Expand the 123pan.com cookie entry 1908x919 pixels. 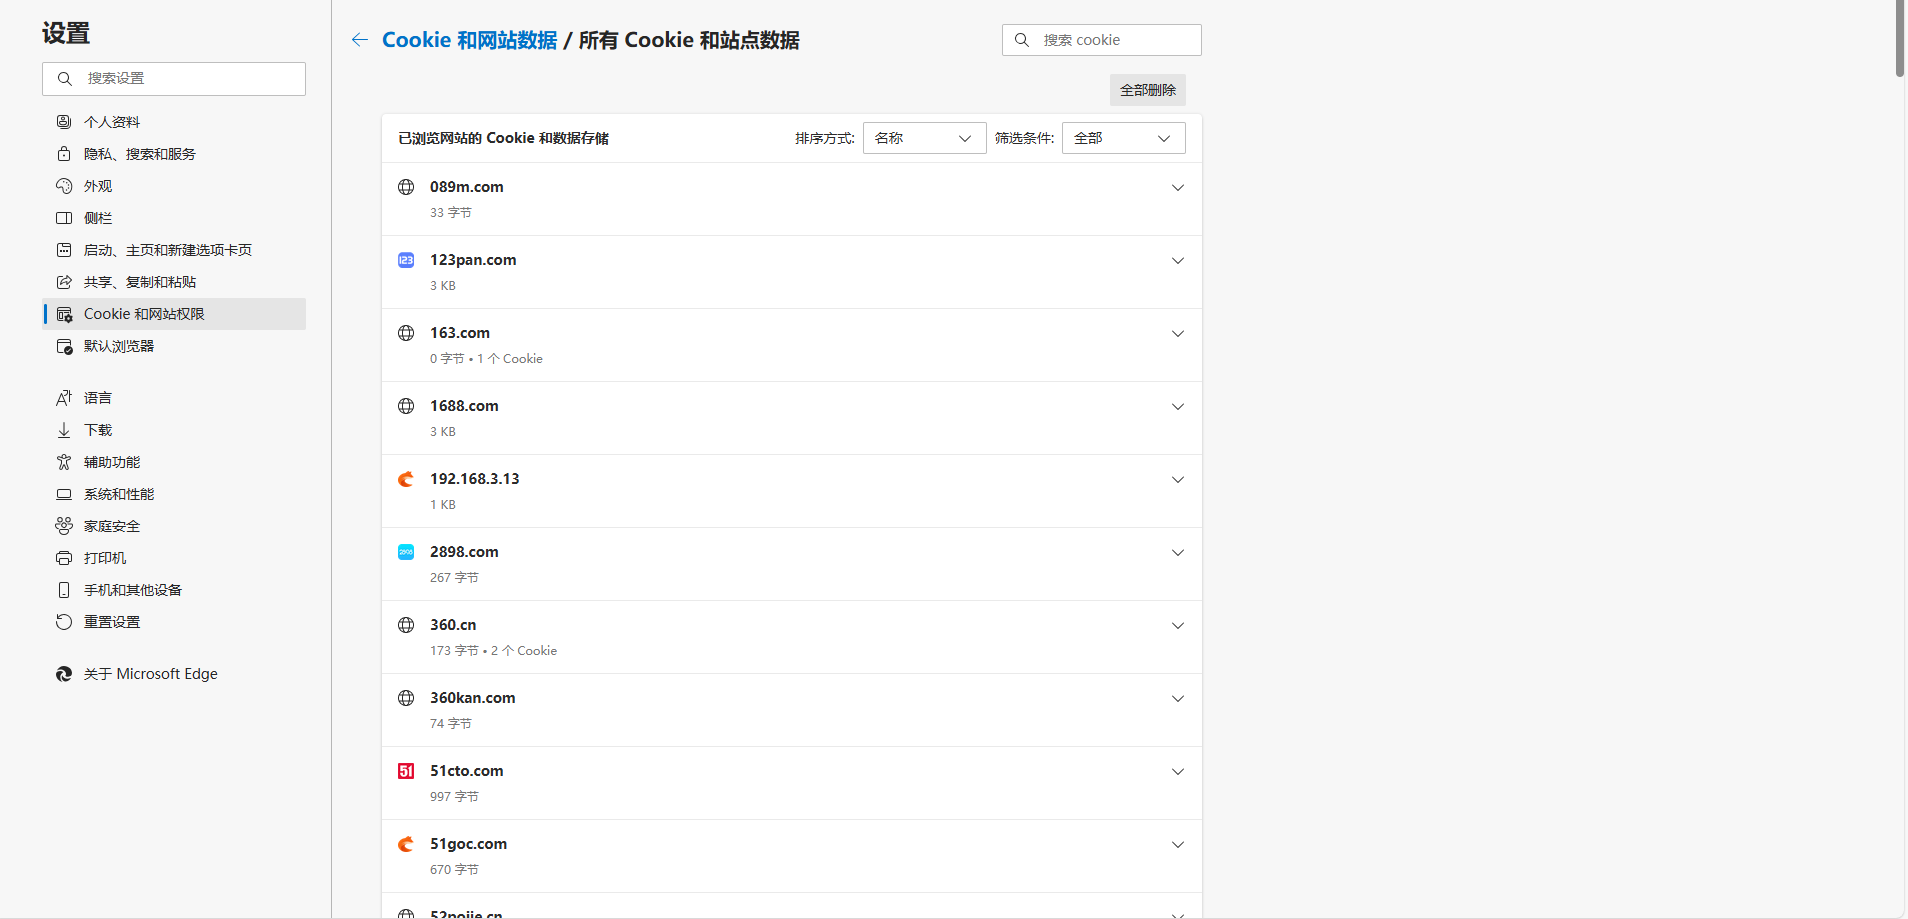point(1178,261)
